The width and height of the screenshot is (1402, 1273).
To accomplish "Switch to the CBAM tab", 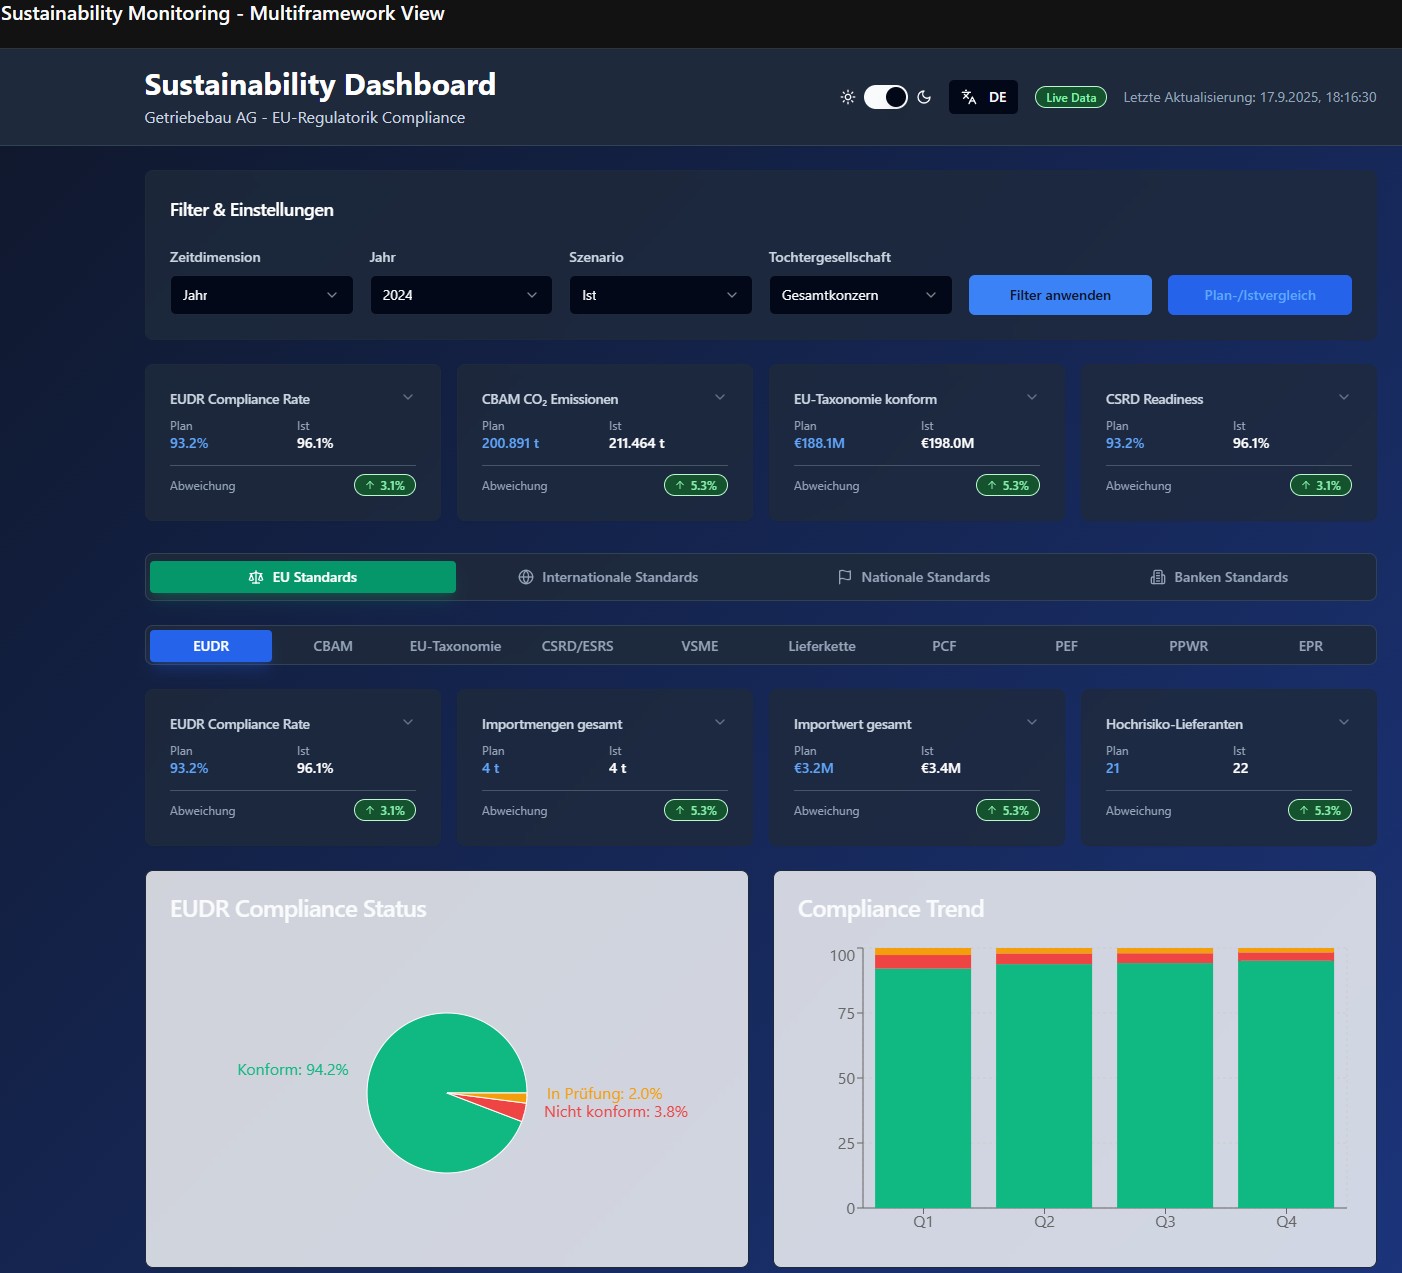I will (x=333, y=646).
